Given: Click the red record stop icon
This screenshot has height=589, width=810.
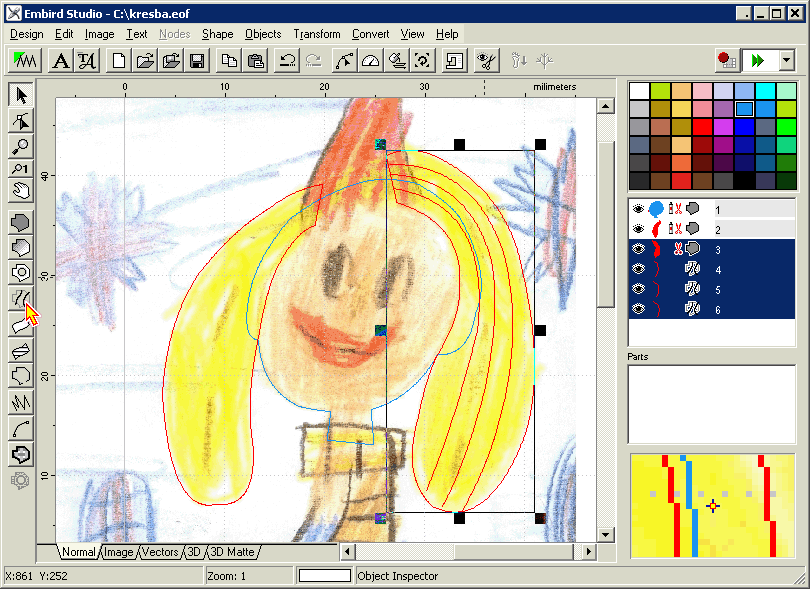Looking at the screenshot, I should point(726,61).
